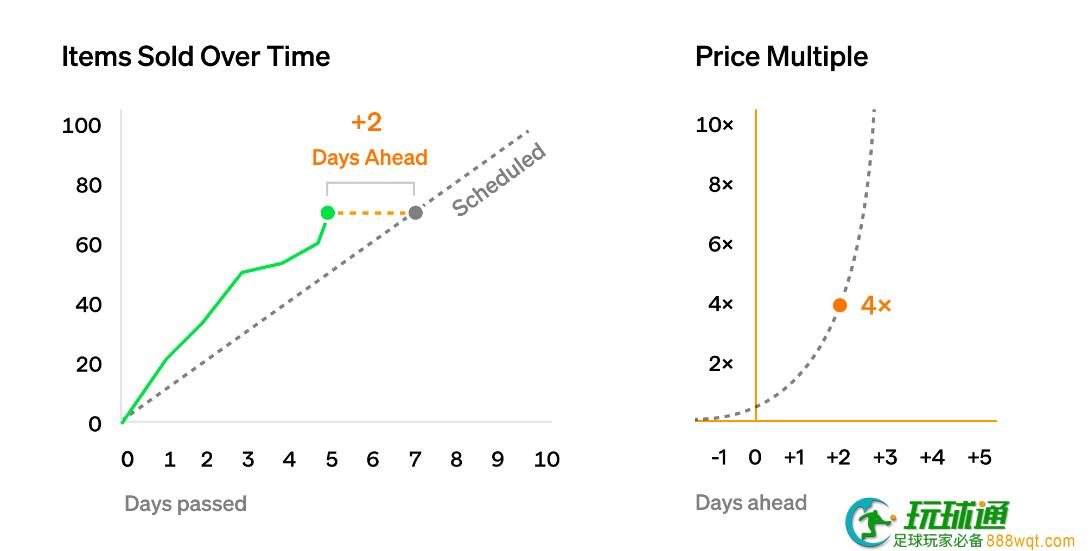
Task: Click the 10× tick on price axis
Action: coord(715,125)
